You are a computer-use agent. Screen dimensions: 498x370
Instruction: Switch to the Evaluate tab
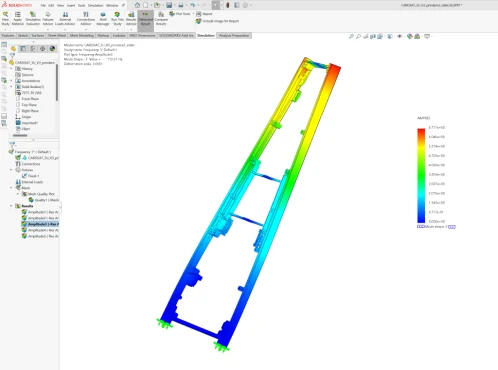pos(119,35)
